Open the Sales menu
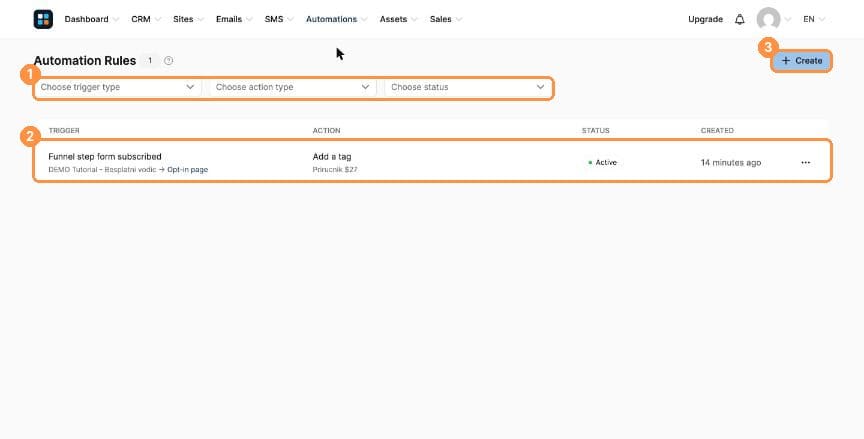Image resolution: width=864 pixels, height=439 pixels. click(x=446, y=19)
